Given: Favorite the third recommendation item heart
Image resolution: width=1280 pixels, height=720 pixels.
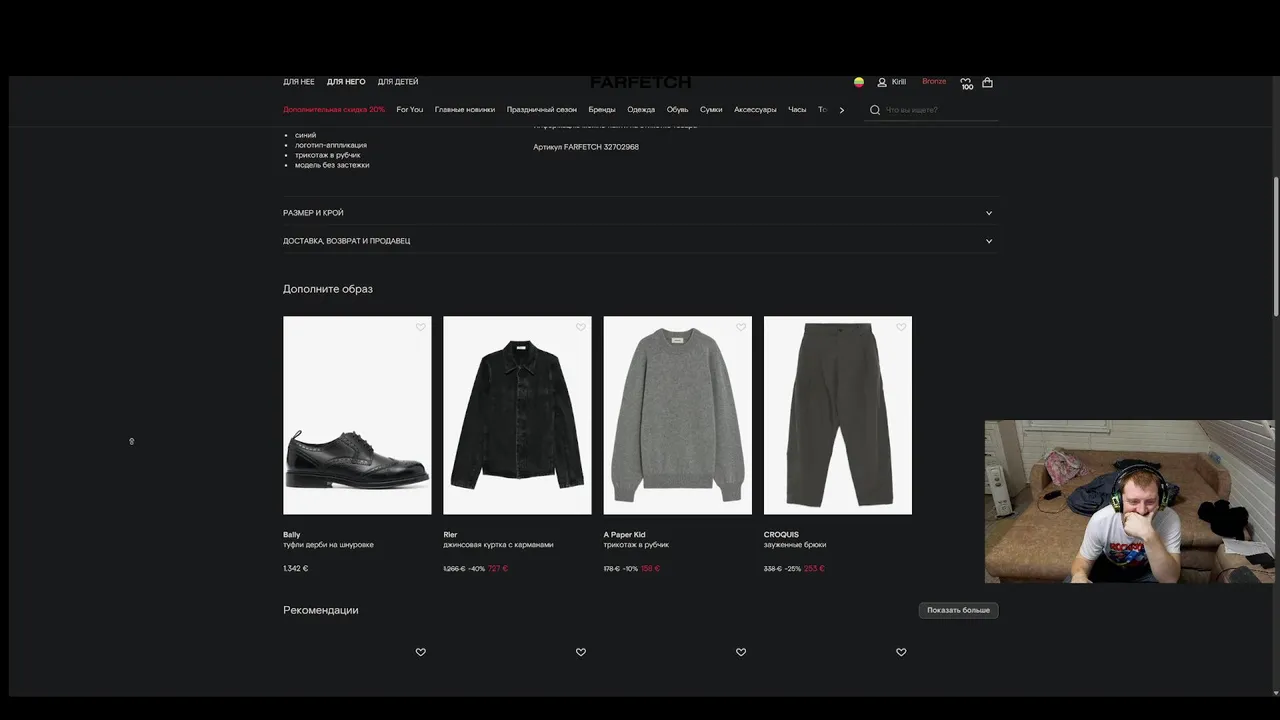Looking at the screenshot, I should click(741, 652).
